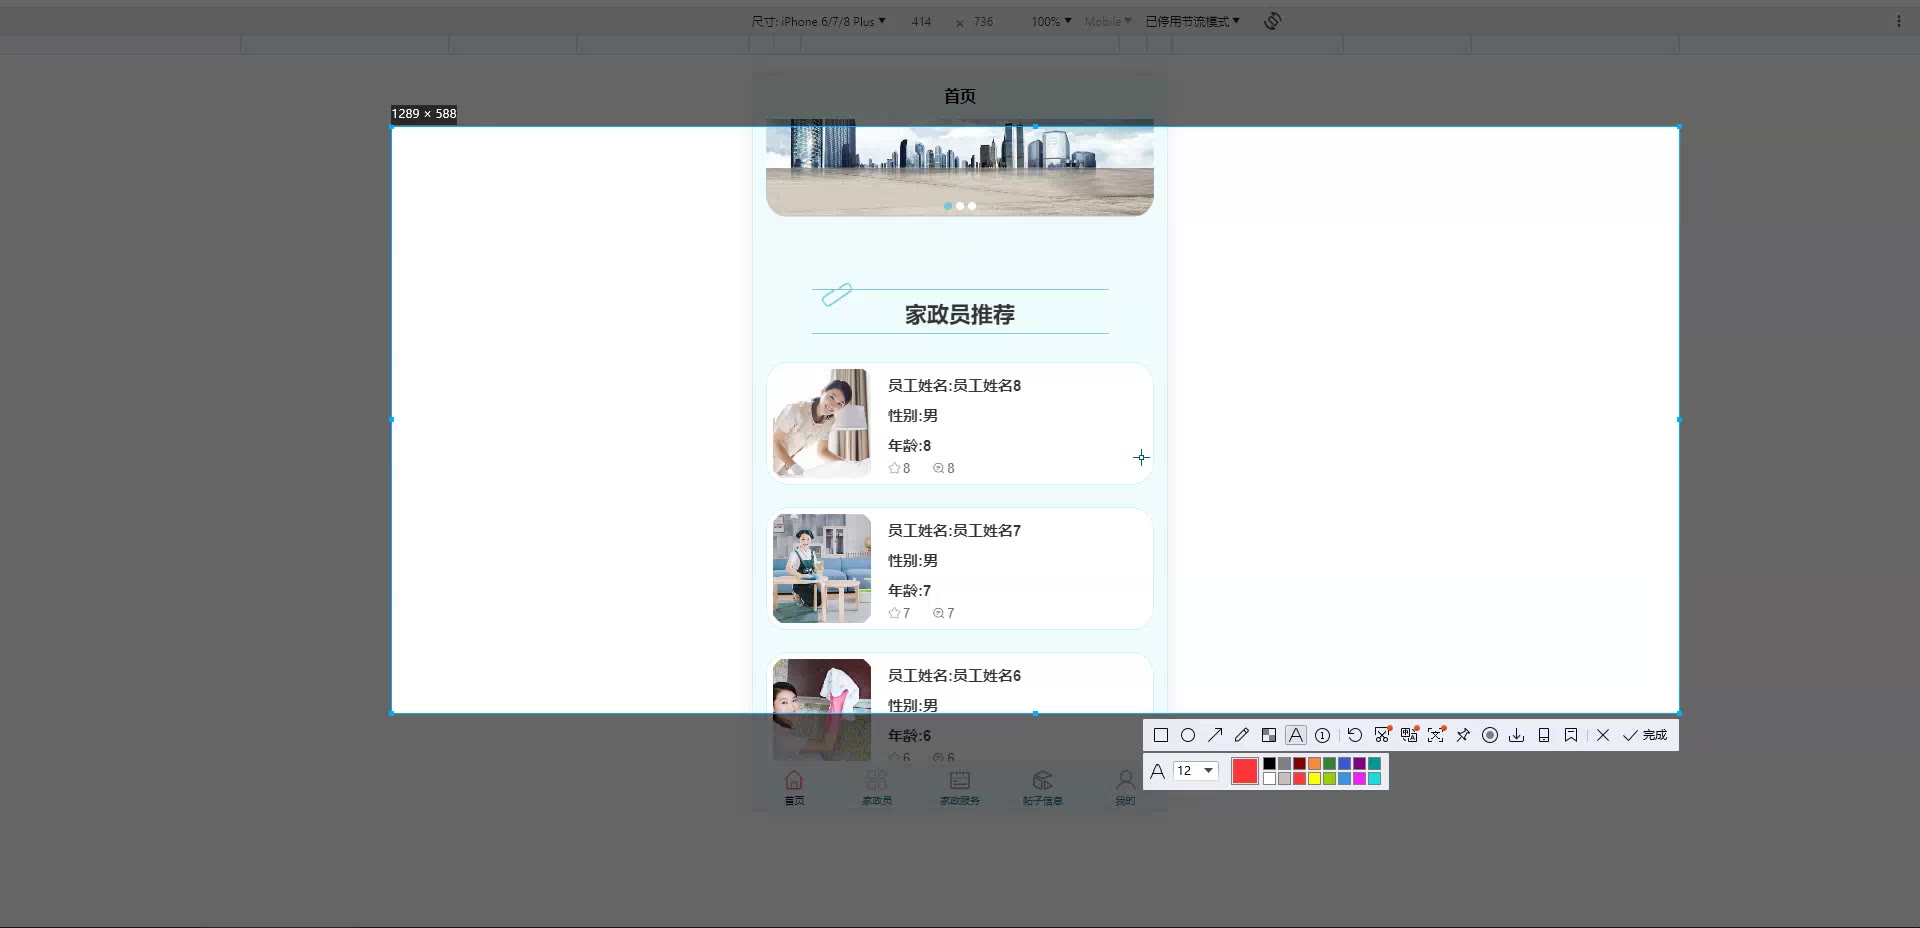Click the photo on the 员工姓名6 card
Viewport: 1920px width, 928px height.
click(822, 709)
